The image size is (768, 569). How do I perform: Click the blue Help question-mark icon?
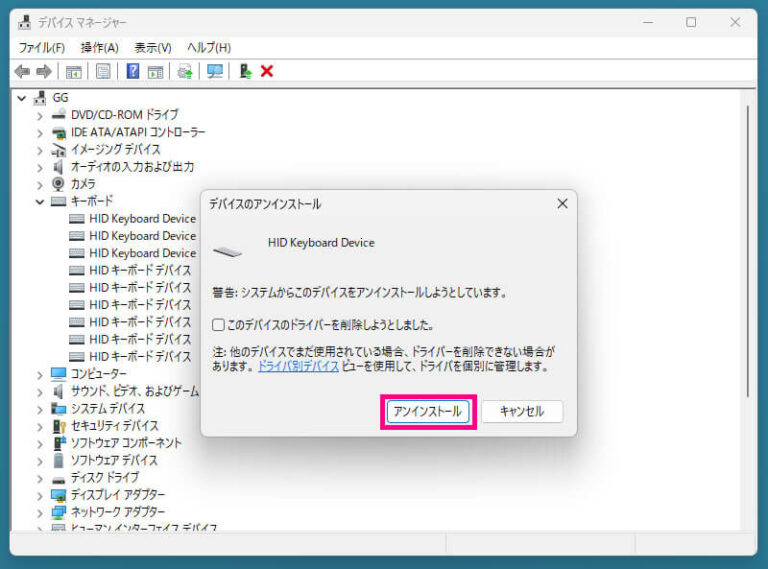click(x=132, y=71)
